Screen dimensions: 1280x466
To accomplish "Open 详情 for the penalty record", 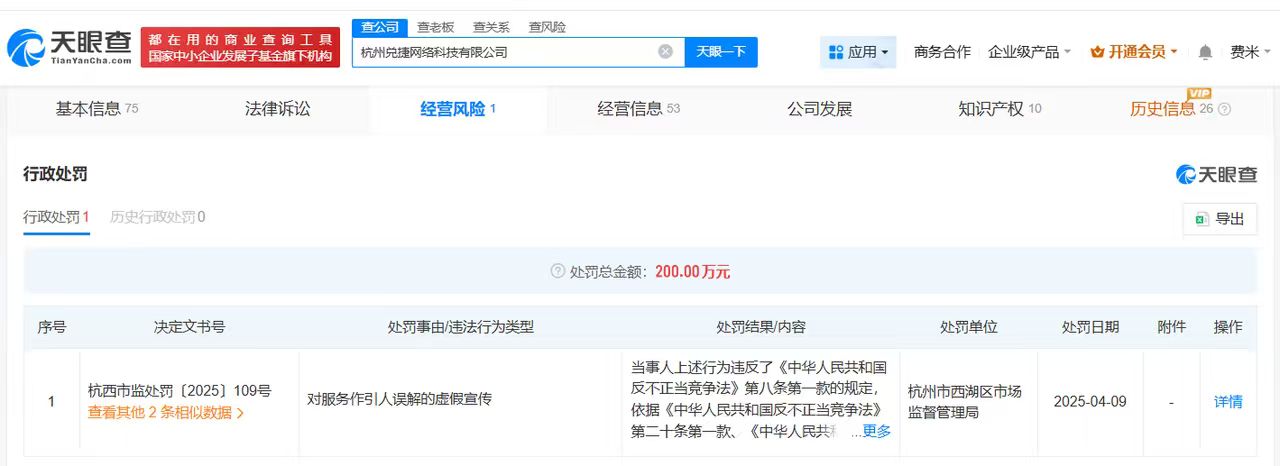I will pyautogui.click(x=1227, y=401).
